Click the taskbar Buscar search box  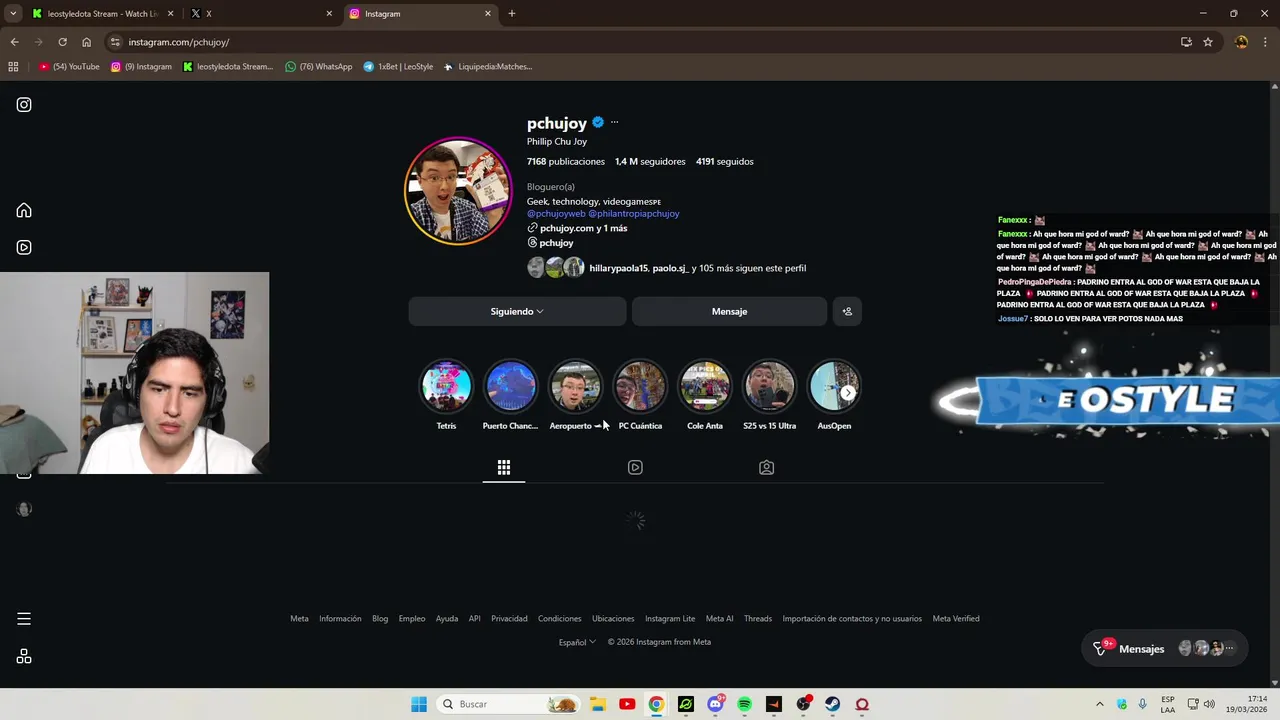click(x=509, y=704)
